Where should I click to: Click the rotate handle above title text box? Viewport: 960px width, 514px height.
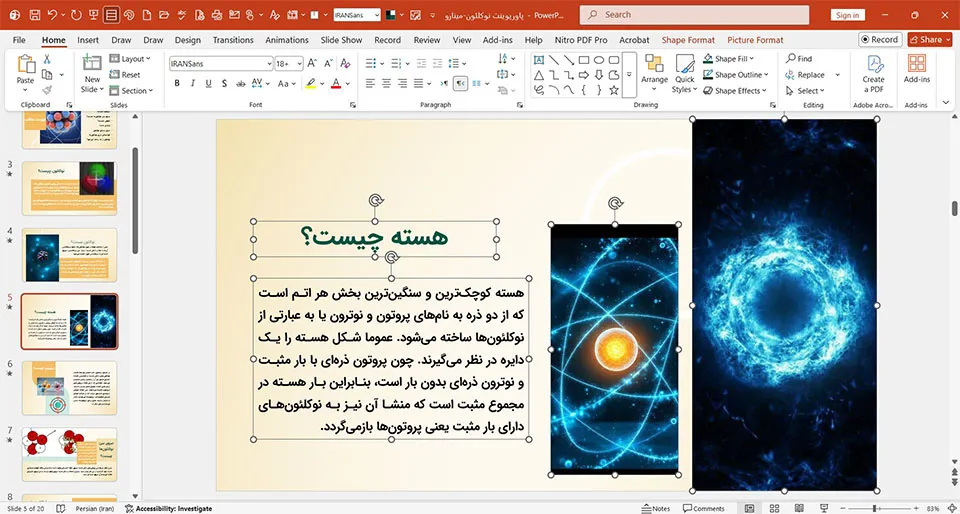(x=375, y=200)
